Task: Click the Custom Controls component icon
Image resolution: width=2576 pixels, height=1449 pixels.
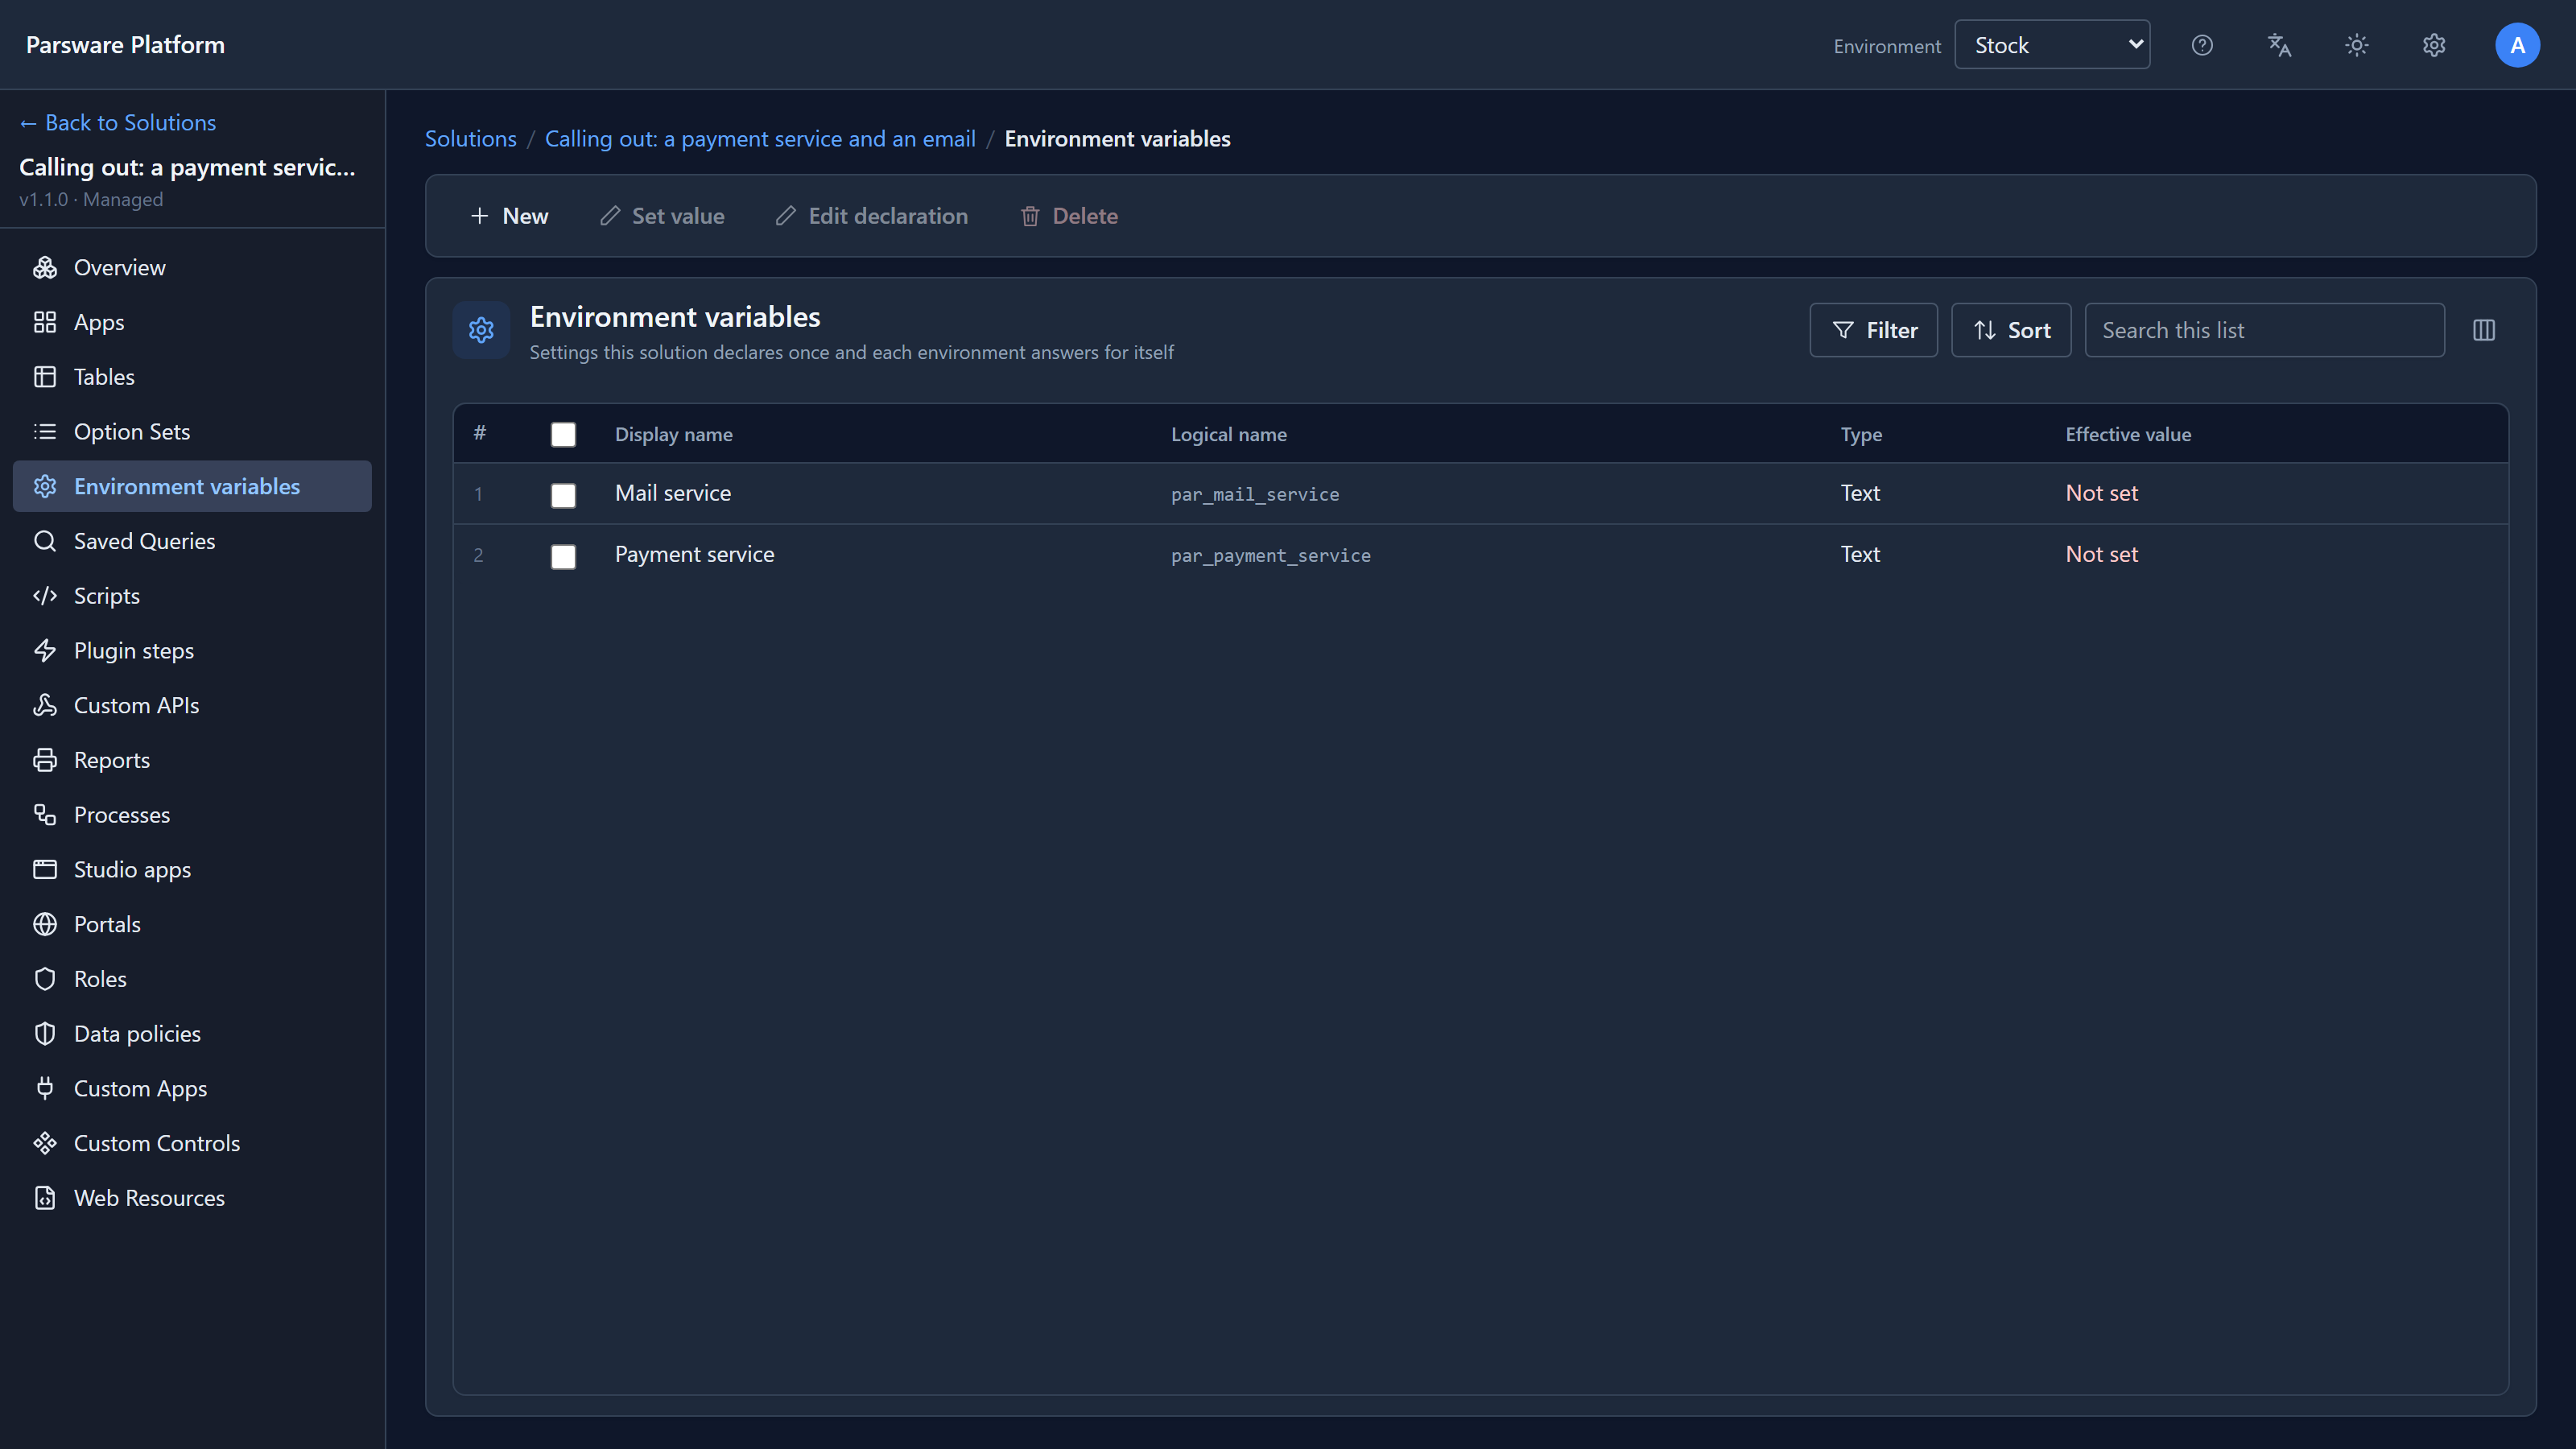Action: coord(45,1143)
